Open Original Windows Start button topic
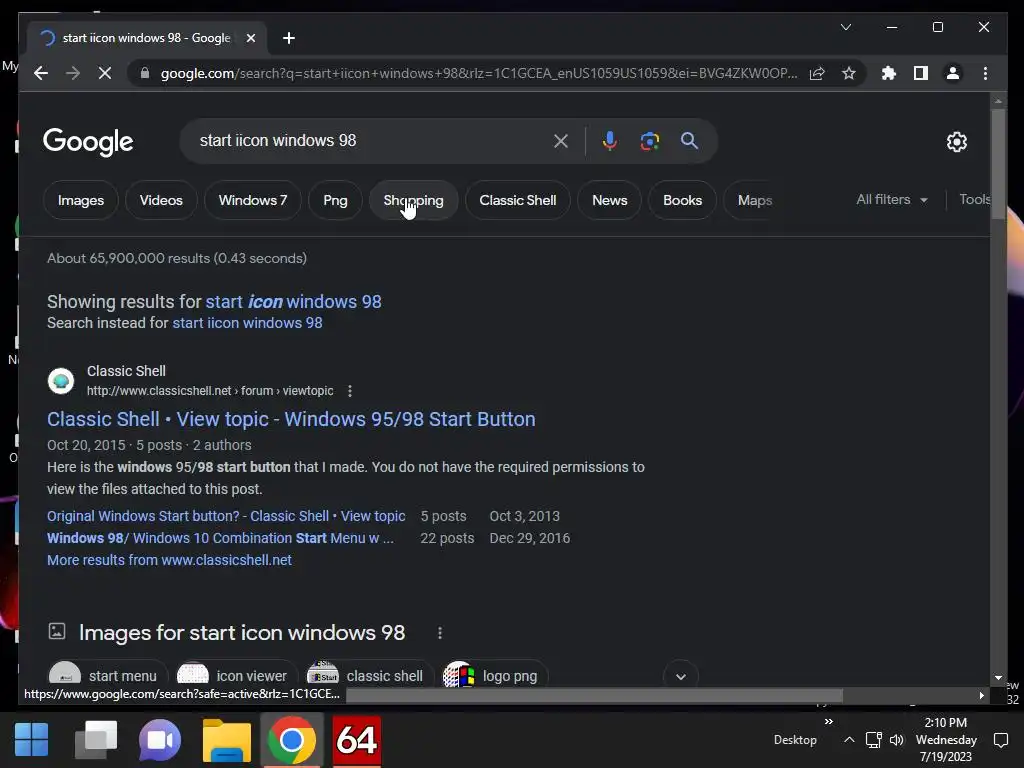 [226, 516]
